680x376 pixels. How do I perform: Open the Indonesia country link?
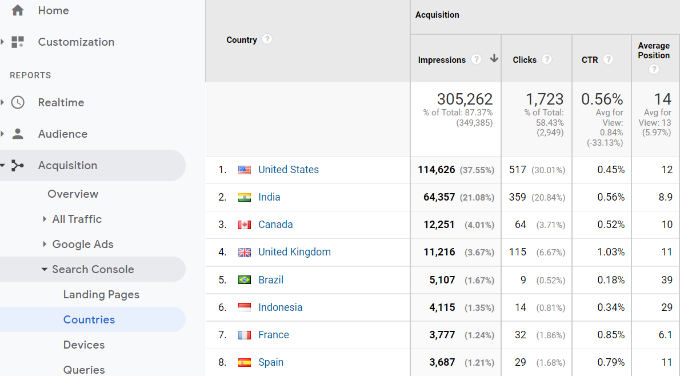(280, 307)
